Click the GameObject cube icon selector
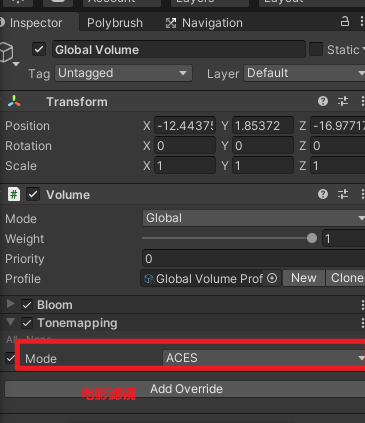 point(8,53)
